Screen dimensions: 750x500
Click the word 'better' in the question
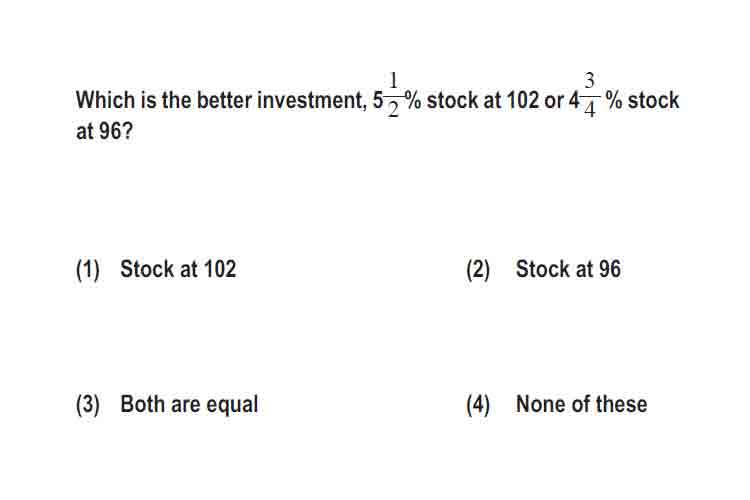point(224,100)
